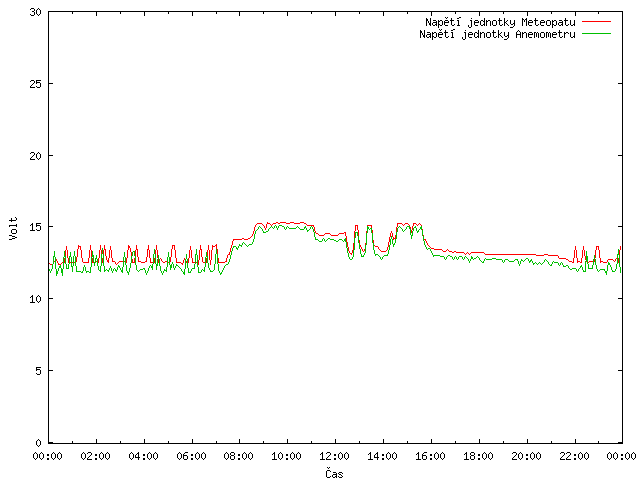The height and width of the screenshot is (480, 640).
Task: Click the green legend line sample
Action: [x=596, y=33]
